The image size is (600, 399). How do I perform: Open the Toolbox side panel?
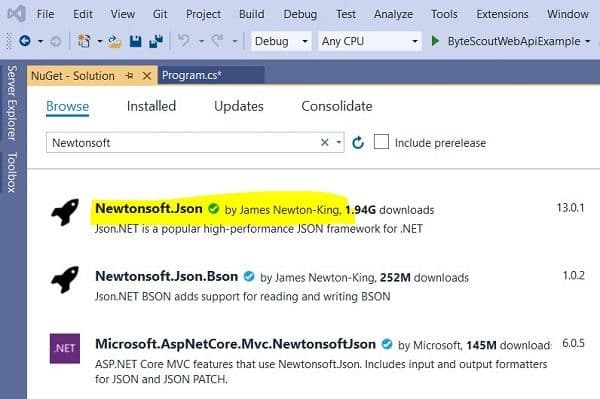point(12,172)
